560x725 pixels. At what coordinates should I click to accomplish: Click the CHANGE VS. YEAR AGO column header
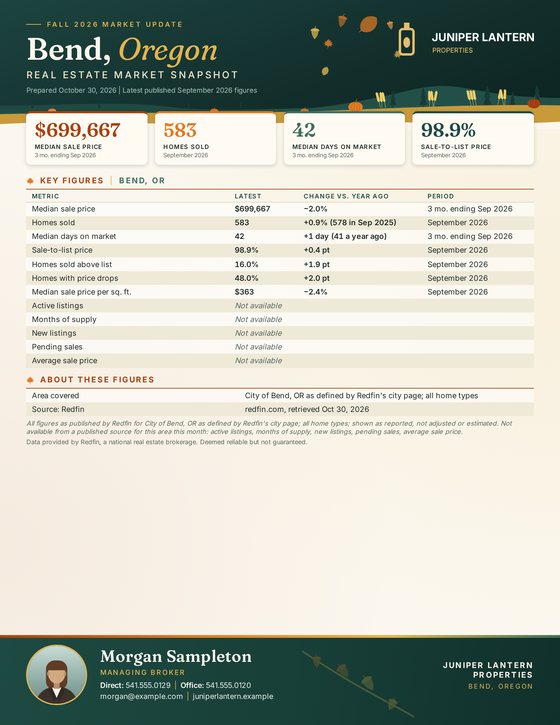click(x=346, y=196)
